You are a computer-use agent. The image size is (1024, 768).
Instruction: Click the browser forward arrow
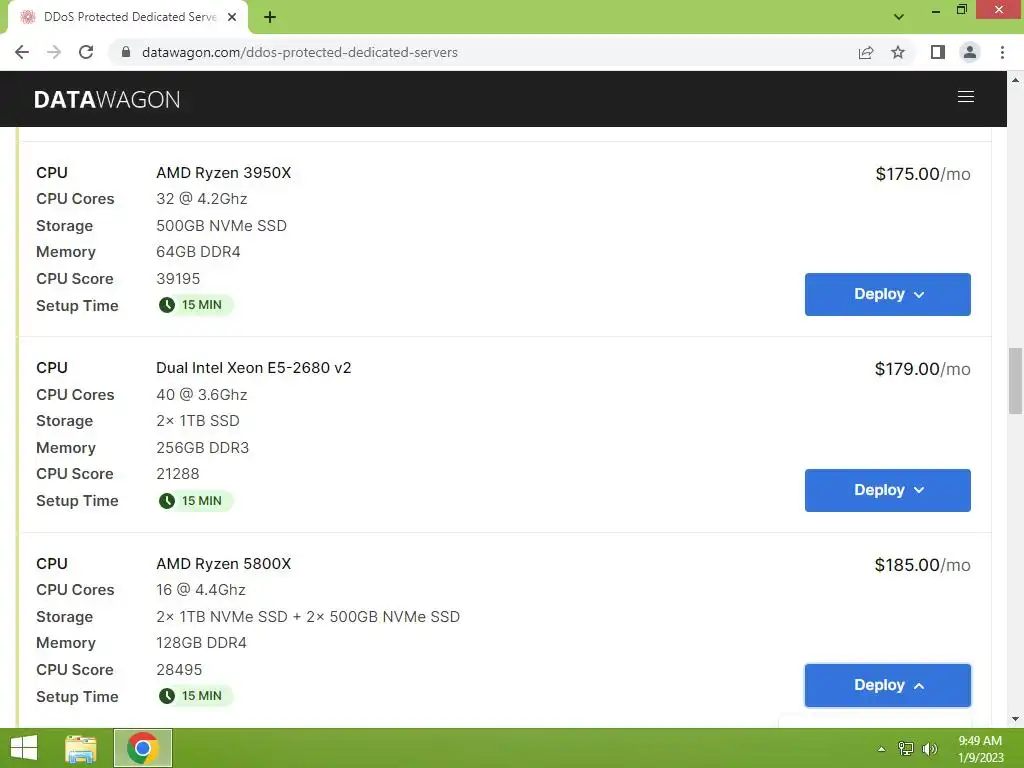coord(54,52)
